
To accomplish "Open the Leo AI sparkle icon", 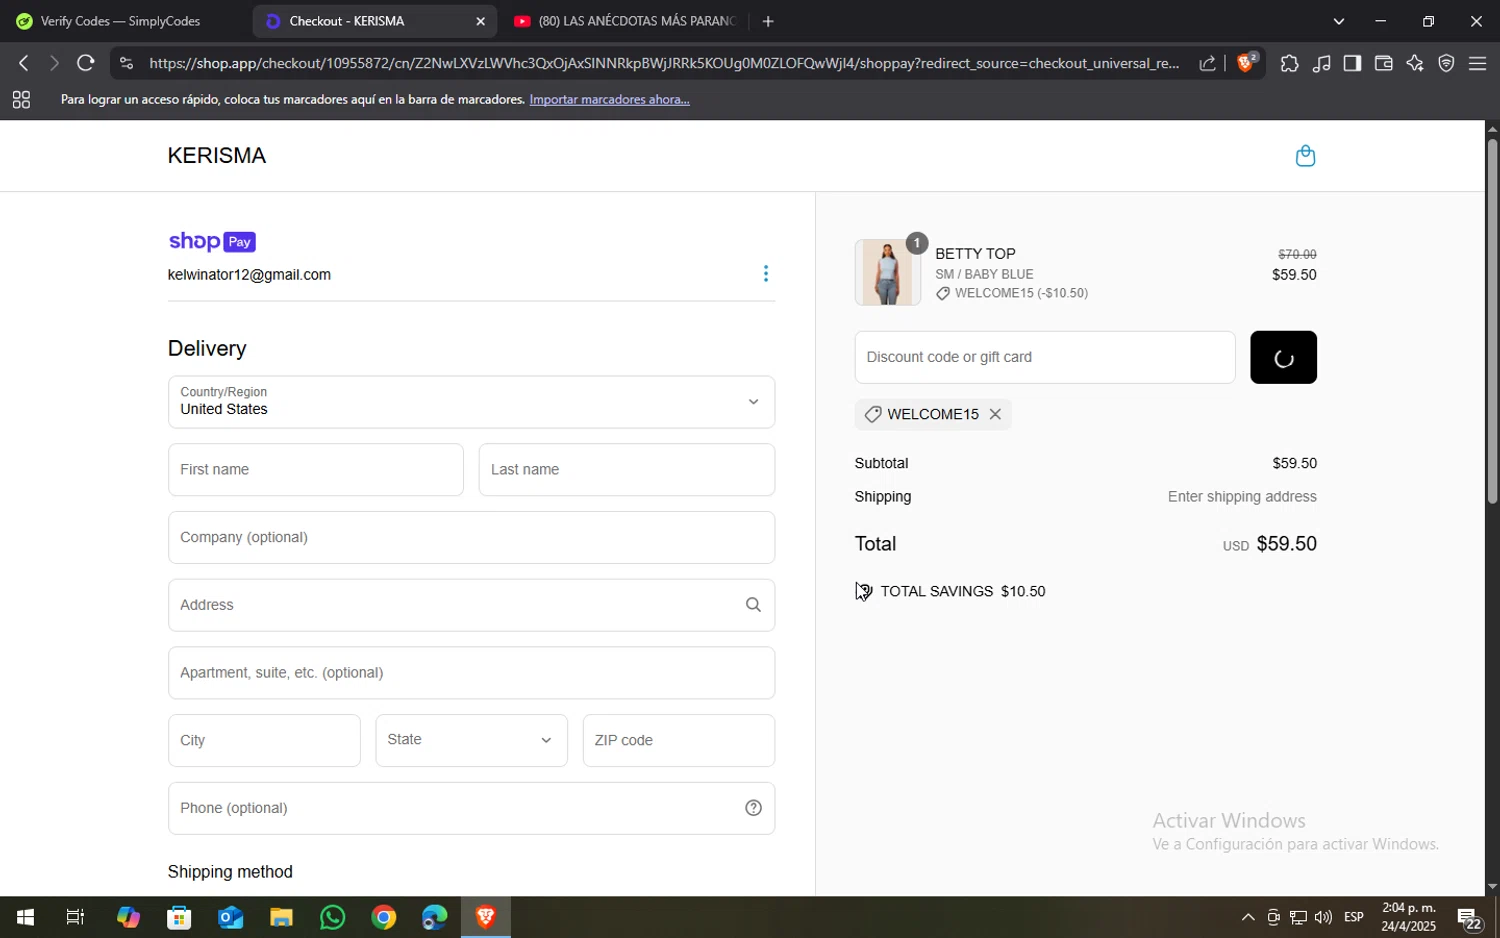I will pos(1415,63).
